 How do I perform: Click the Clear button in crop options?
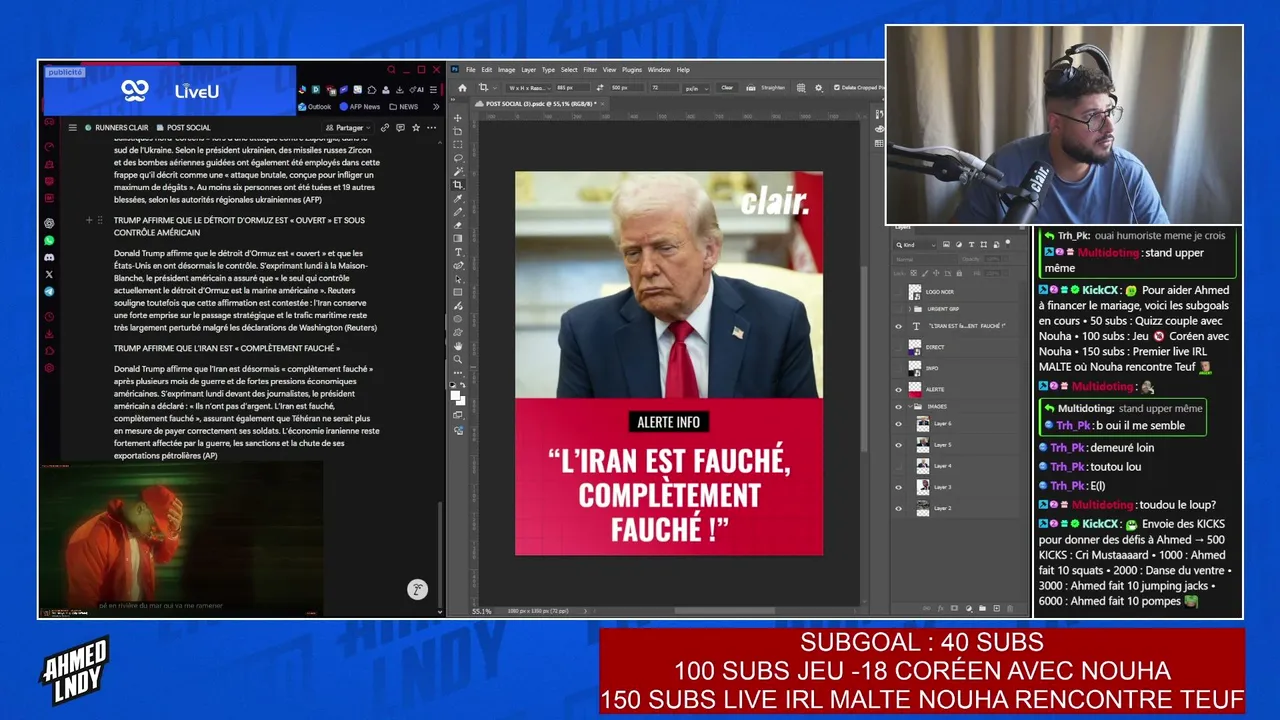pyautogui.click(x=727, y=88)
